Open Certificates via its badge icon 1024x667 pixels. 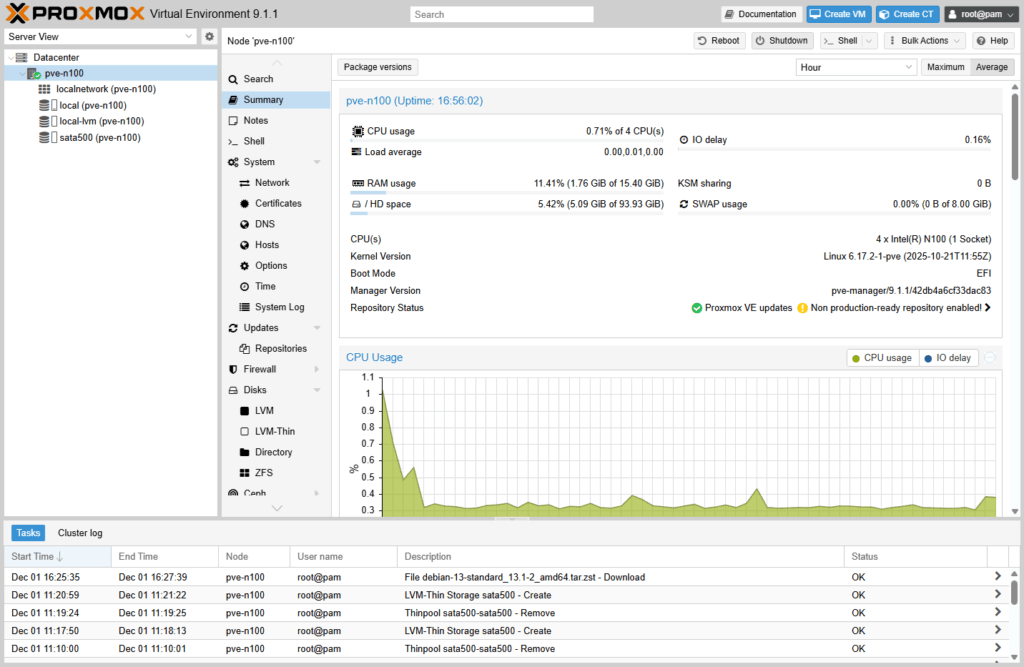pos(245,204)
